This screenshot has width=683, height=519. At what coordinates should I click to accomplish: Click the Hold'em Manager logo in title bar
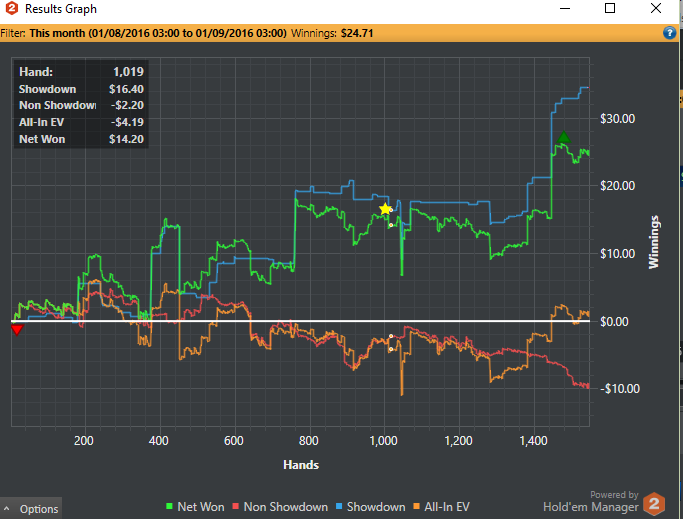[12, 8]
